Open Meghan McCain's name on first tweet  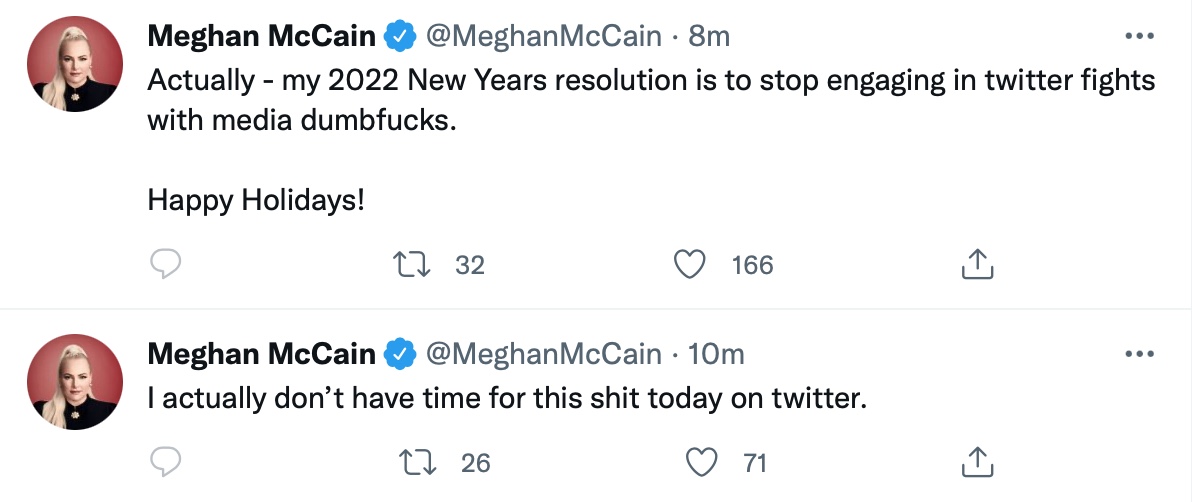(x=262, y=37)
